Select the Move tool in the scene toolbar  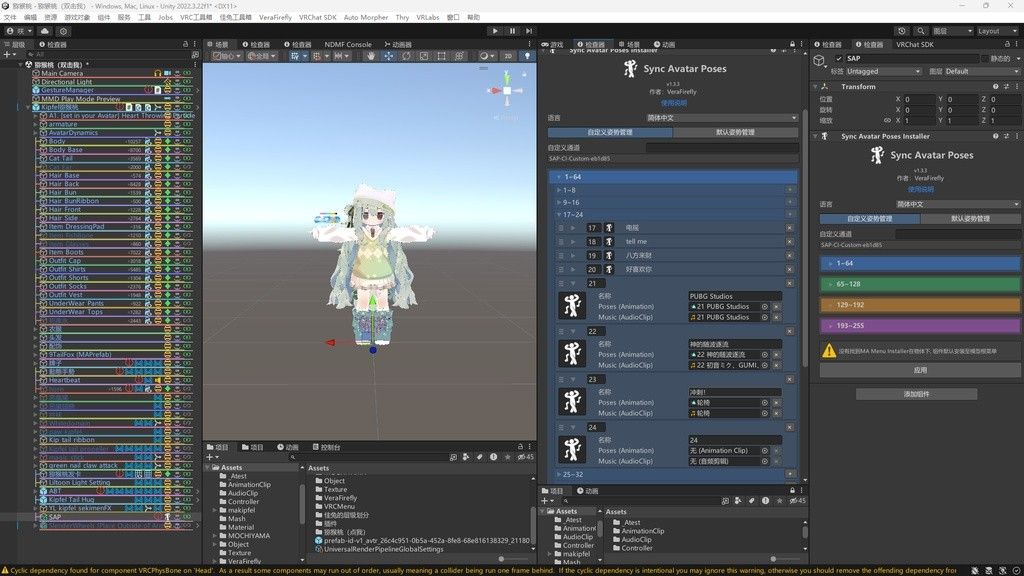click(389, 56)
